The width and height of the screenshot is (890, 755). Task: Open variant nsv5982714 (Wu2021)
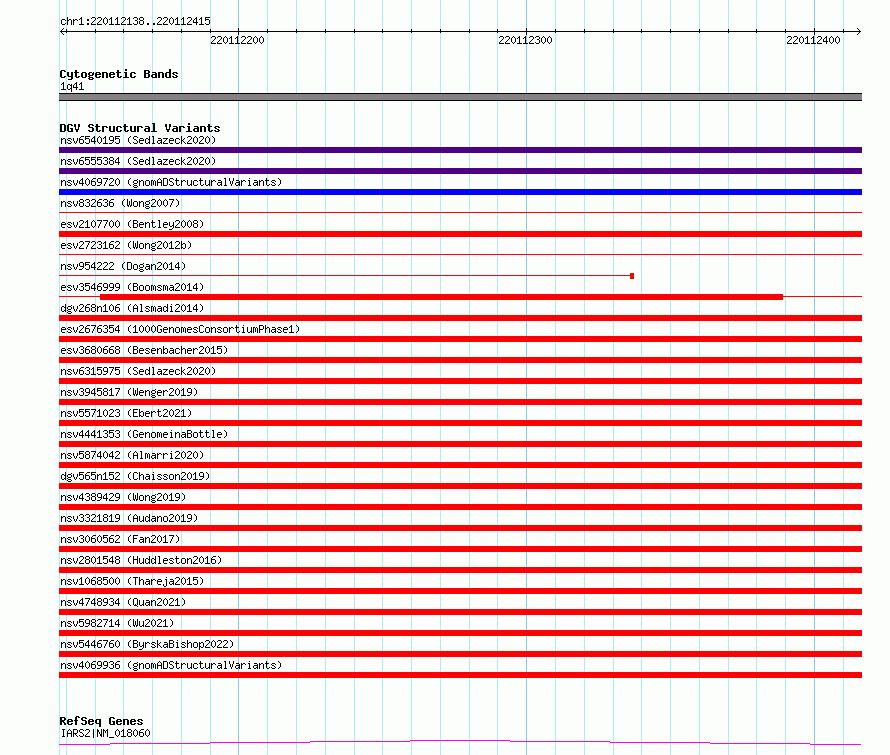[117, 623]
